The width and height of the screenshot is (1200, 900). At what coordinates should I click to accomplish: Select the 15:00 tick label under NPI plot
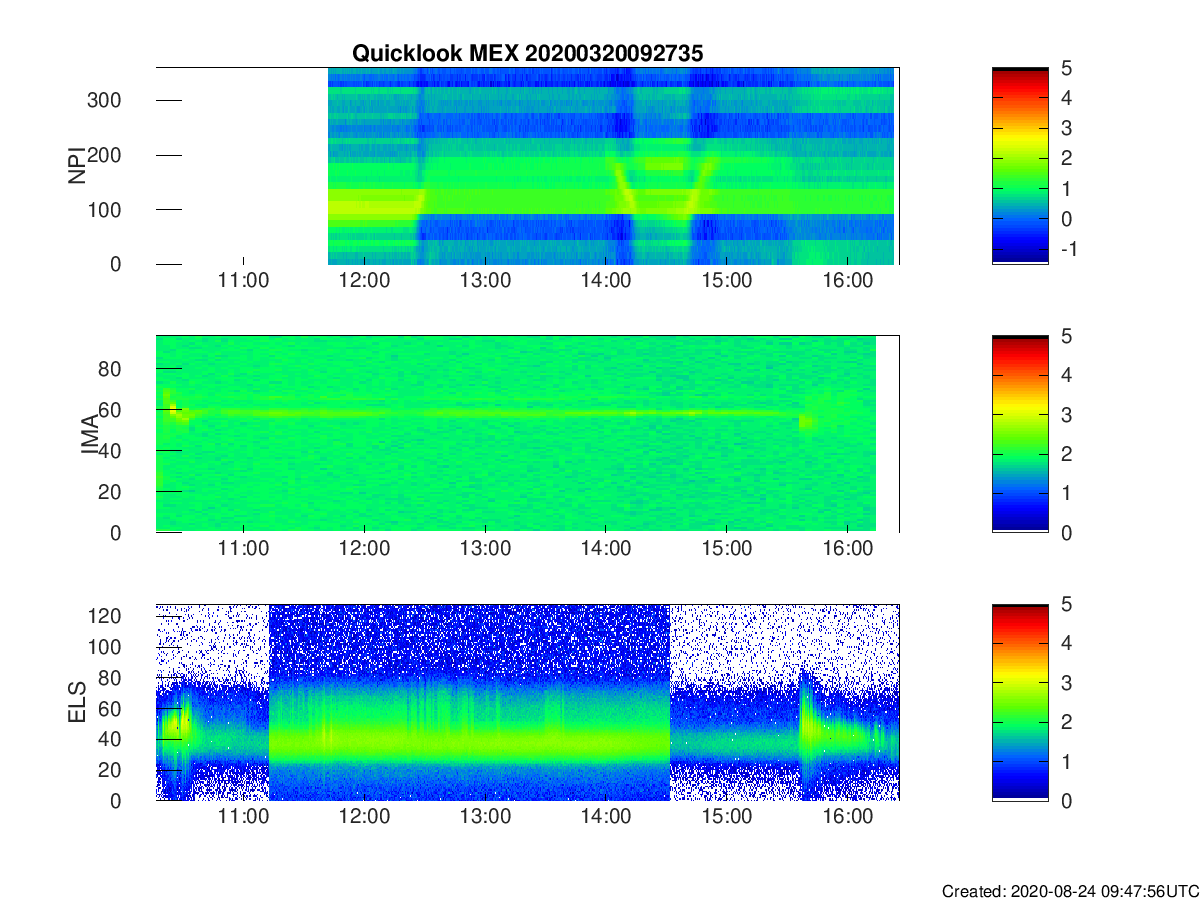click(x=726, y=281)
